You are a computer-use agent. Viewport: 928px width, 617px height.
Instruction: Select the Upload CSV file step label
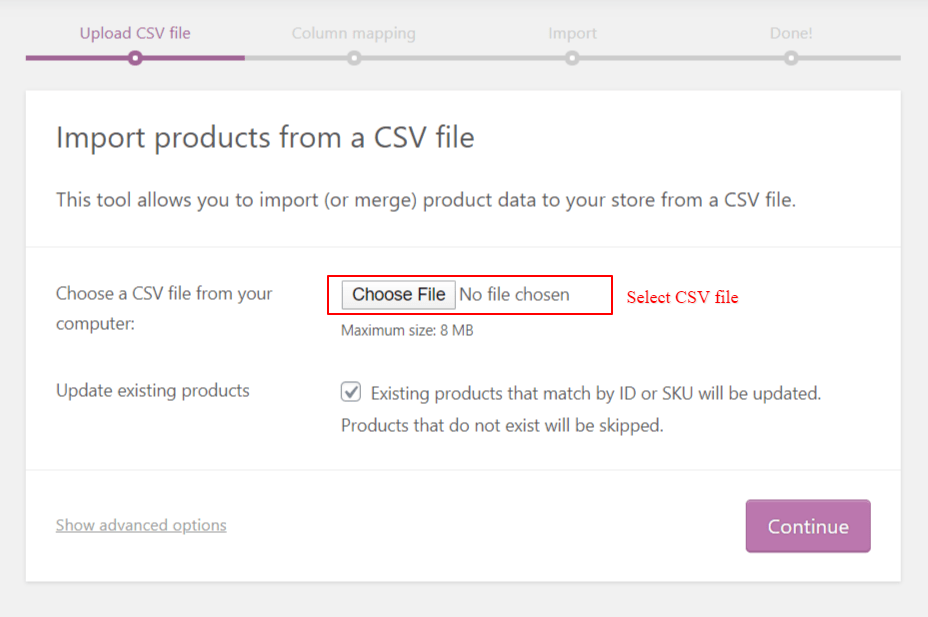point(135,33)
